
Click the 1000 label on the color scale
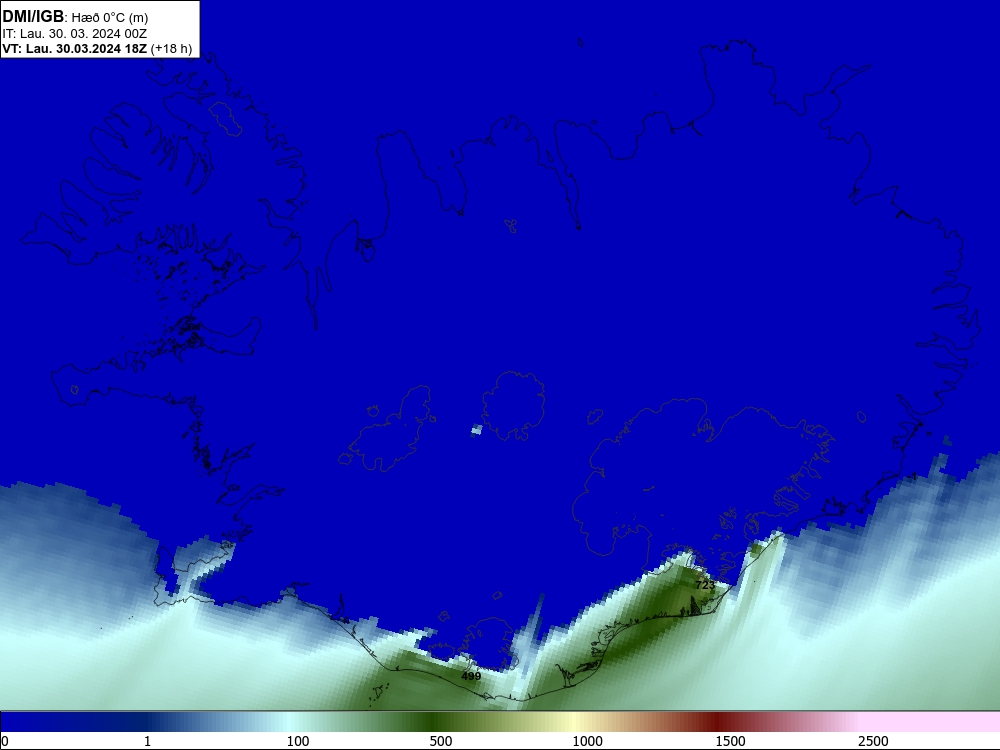[587, 741]
